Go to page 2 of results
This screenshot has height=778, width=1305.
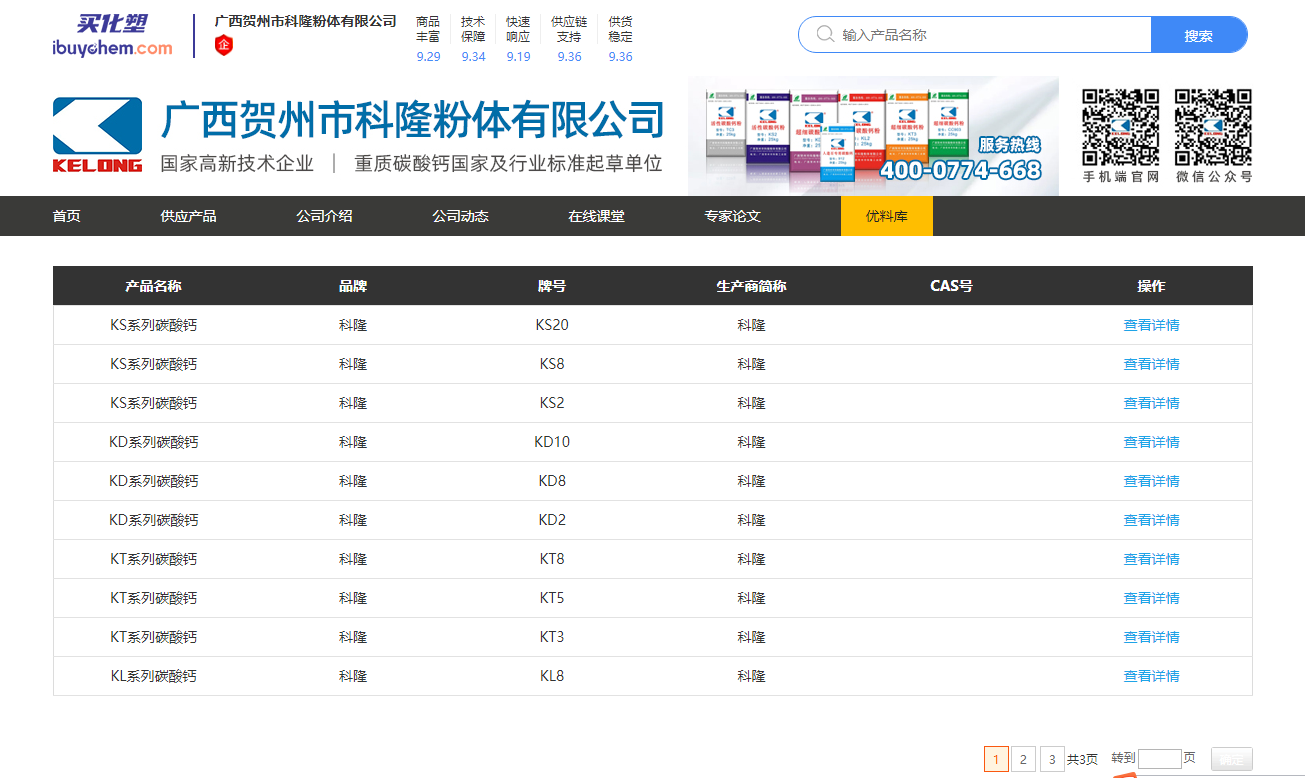tap(1023, 759)
